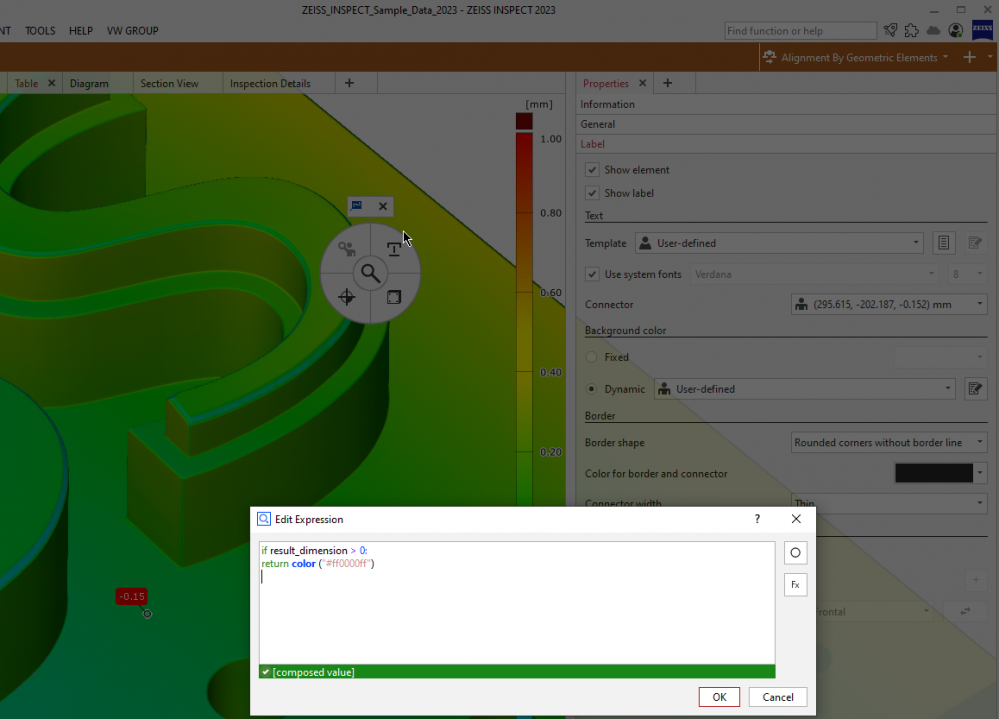Open the user account icon
Screen dimensions: 999x719
pos(956,31)
